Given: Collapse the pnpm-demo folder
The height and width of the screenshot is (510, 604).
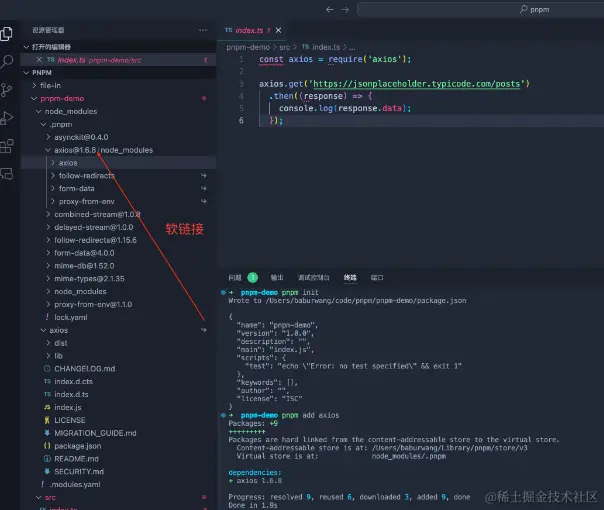Looking at the screenshot, I should click(118, 99).
